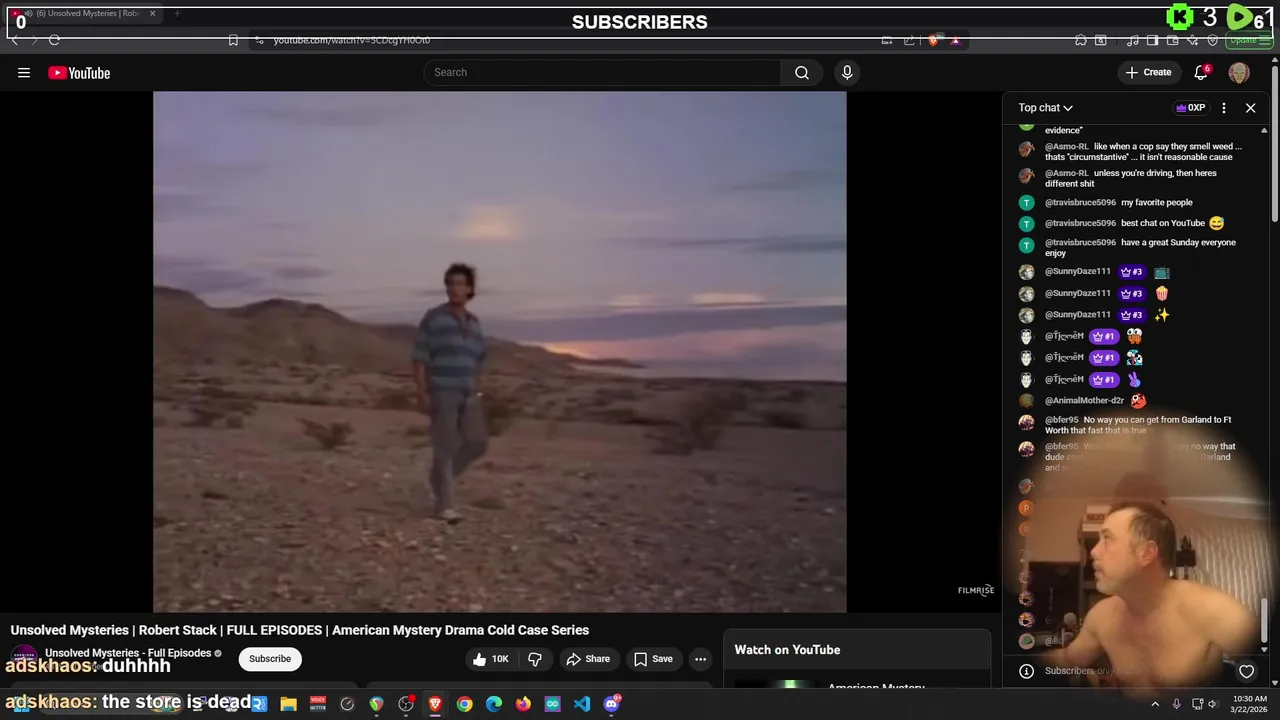This screenshot has width=1280, height=720.
Task: Open browser extensions puzzle icon
Action: 1081,40
